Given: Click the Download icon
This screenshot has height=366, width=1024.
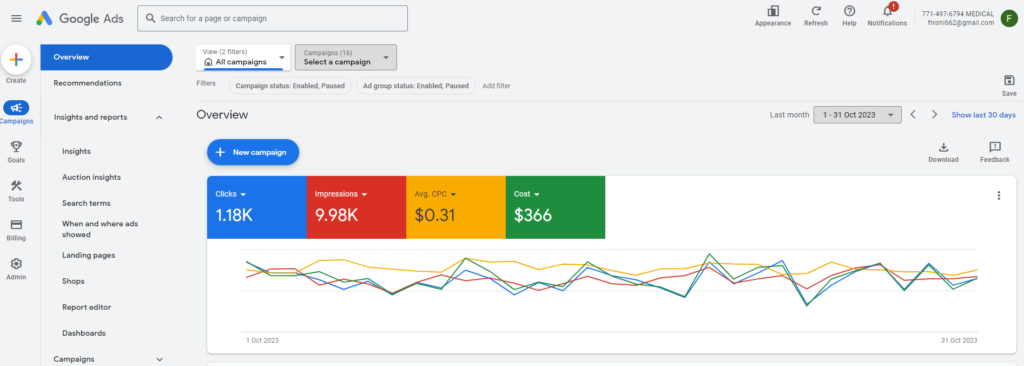Looking at the screenshot, I should 943,147.
